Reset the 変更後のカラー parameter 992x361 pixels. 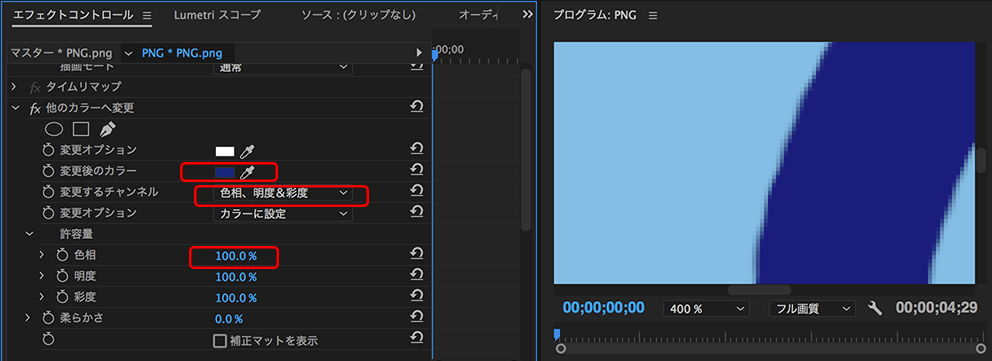point(416,169)
